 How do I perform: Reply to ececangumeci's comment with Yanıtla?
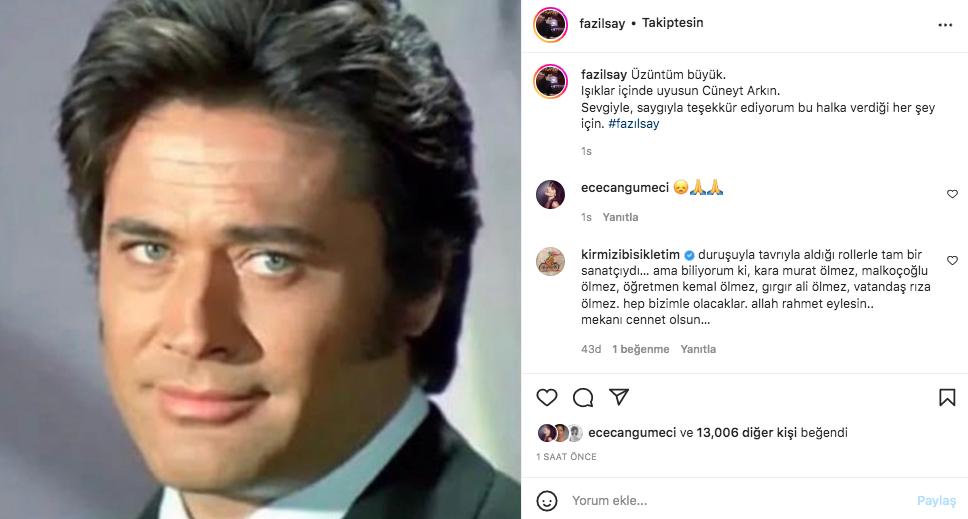[x=620, y=217]
